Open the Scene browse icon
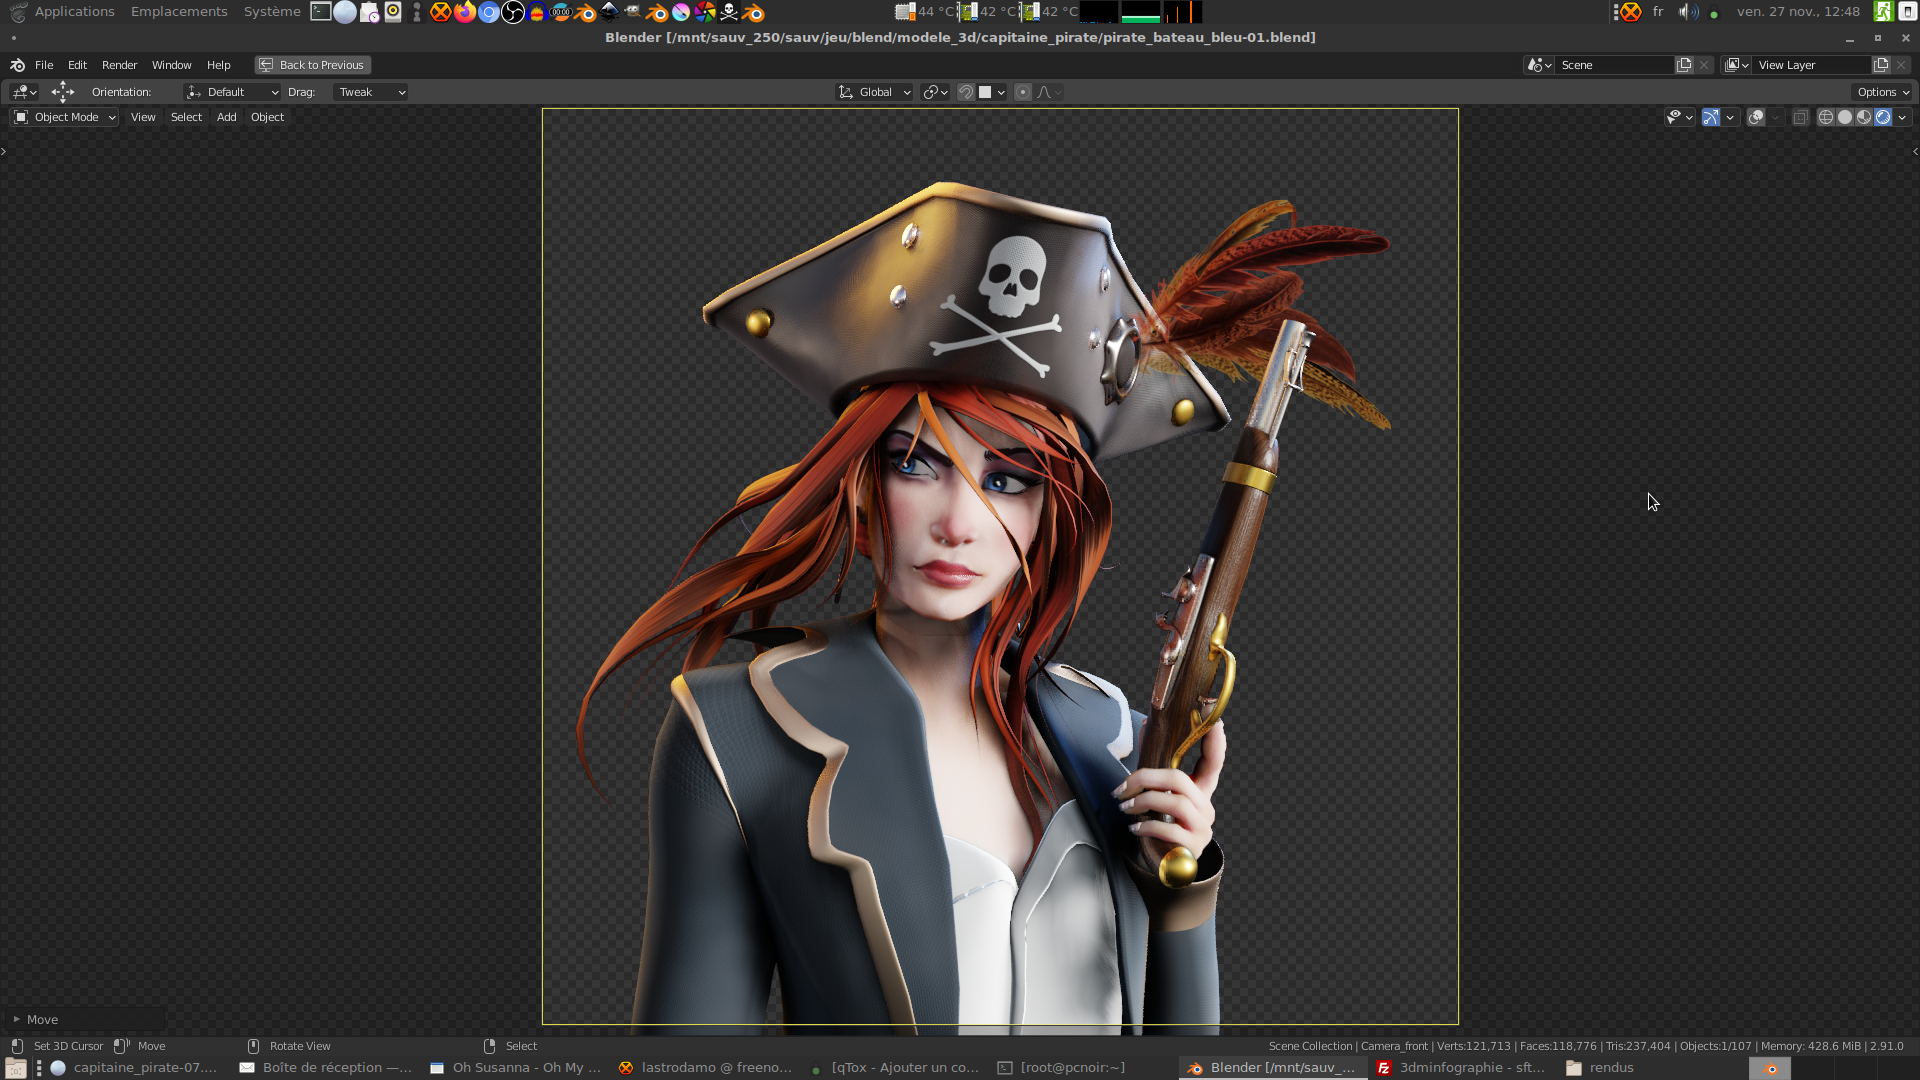The image size is (1920, 1080). 1539,65
